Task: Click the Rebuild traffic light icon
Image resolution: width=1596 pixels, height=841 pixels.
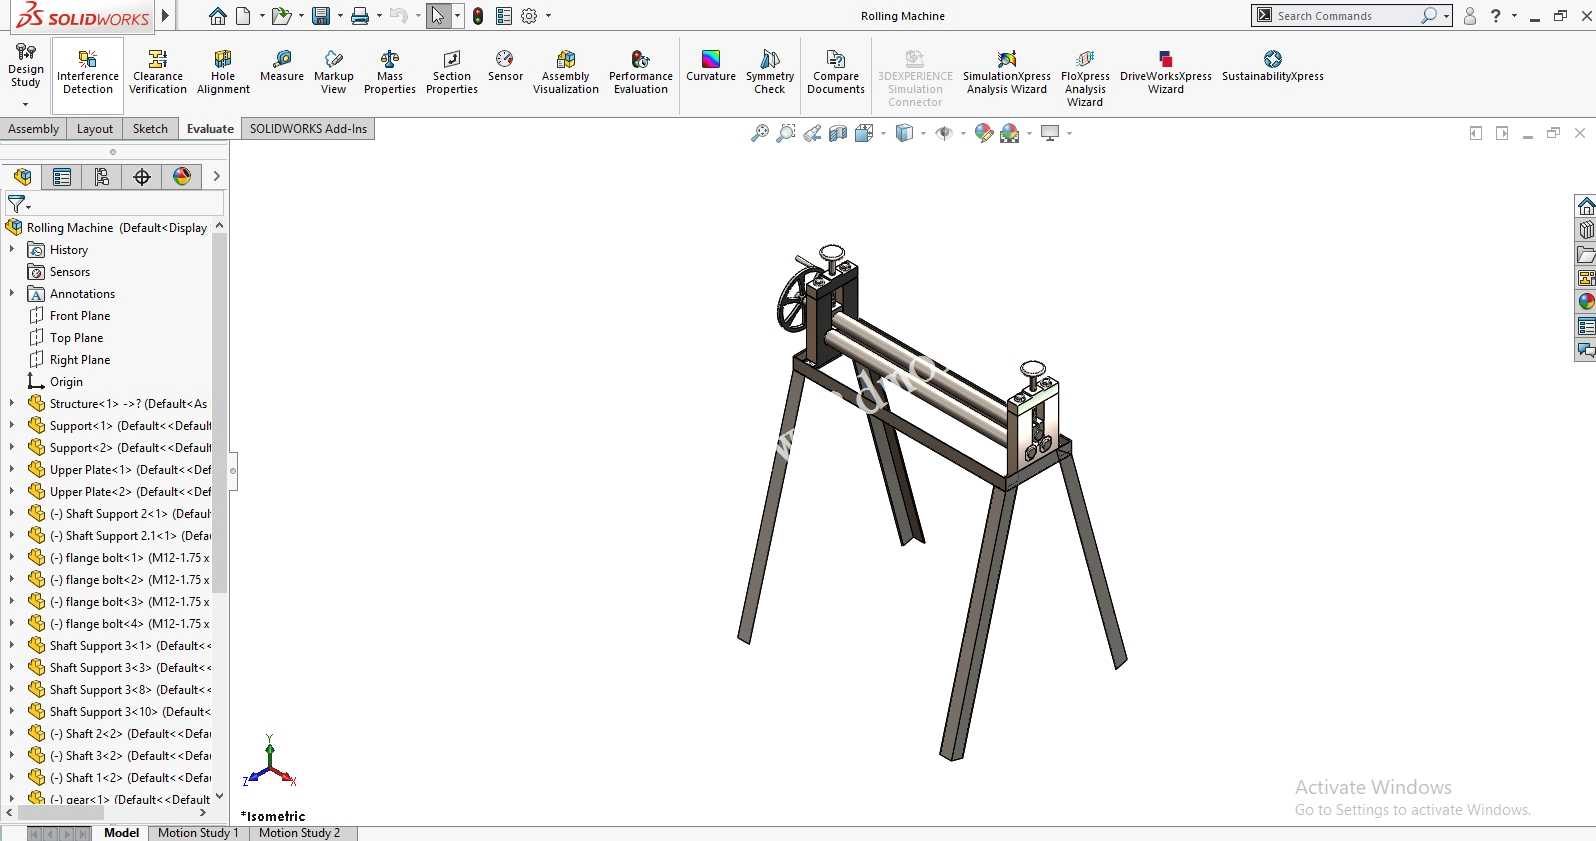Action: (478, 16)
